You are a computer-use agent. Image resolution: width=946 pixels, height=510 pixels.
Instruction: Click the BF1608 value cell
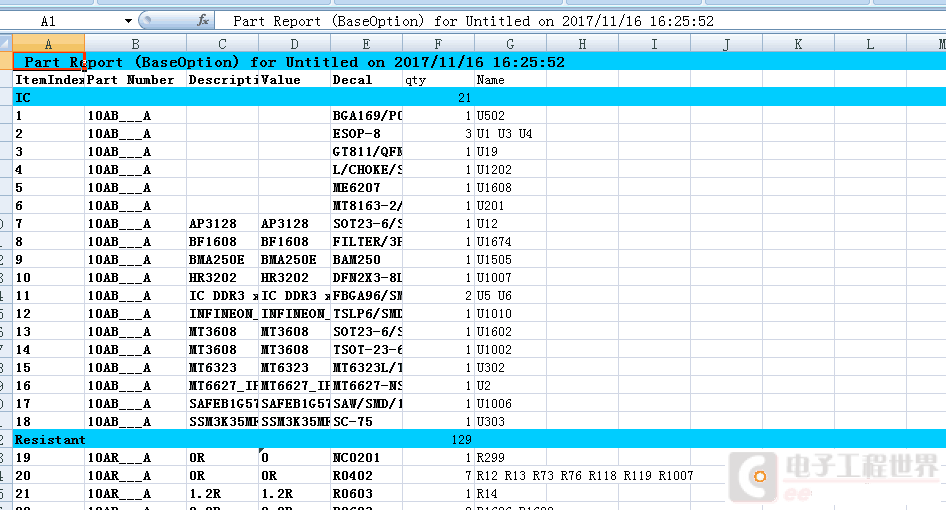tap(294, 241)
